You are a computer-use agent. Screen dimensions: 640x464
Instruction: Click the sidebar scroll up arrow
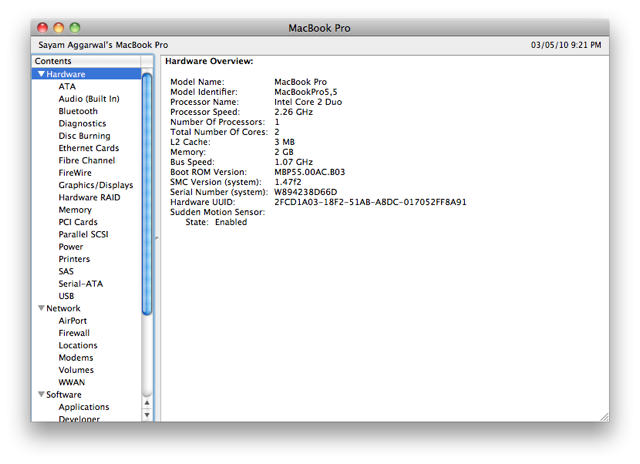[147, 402]
